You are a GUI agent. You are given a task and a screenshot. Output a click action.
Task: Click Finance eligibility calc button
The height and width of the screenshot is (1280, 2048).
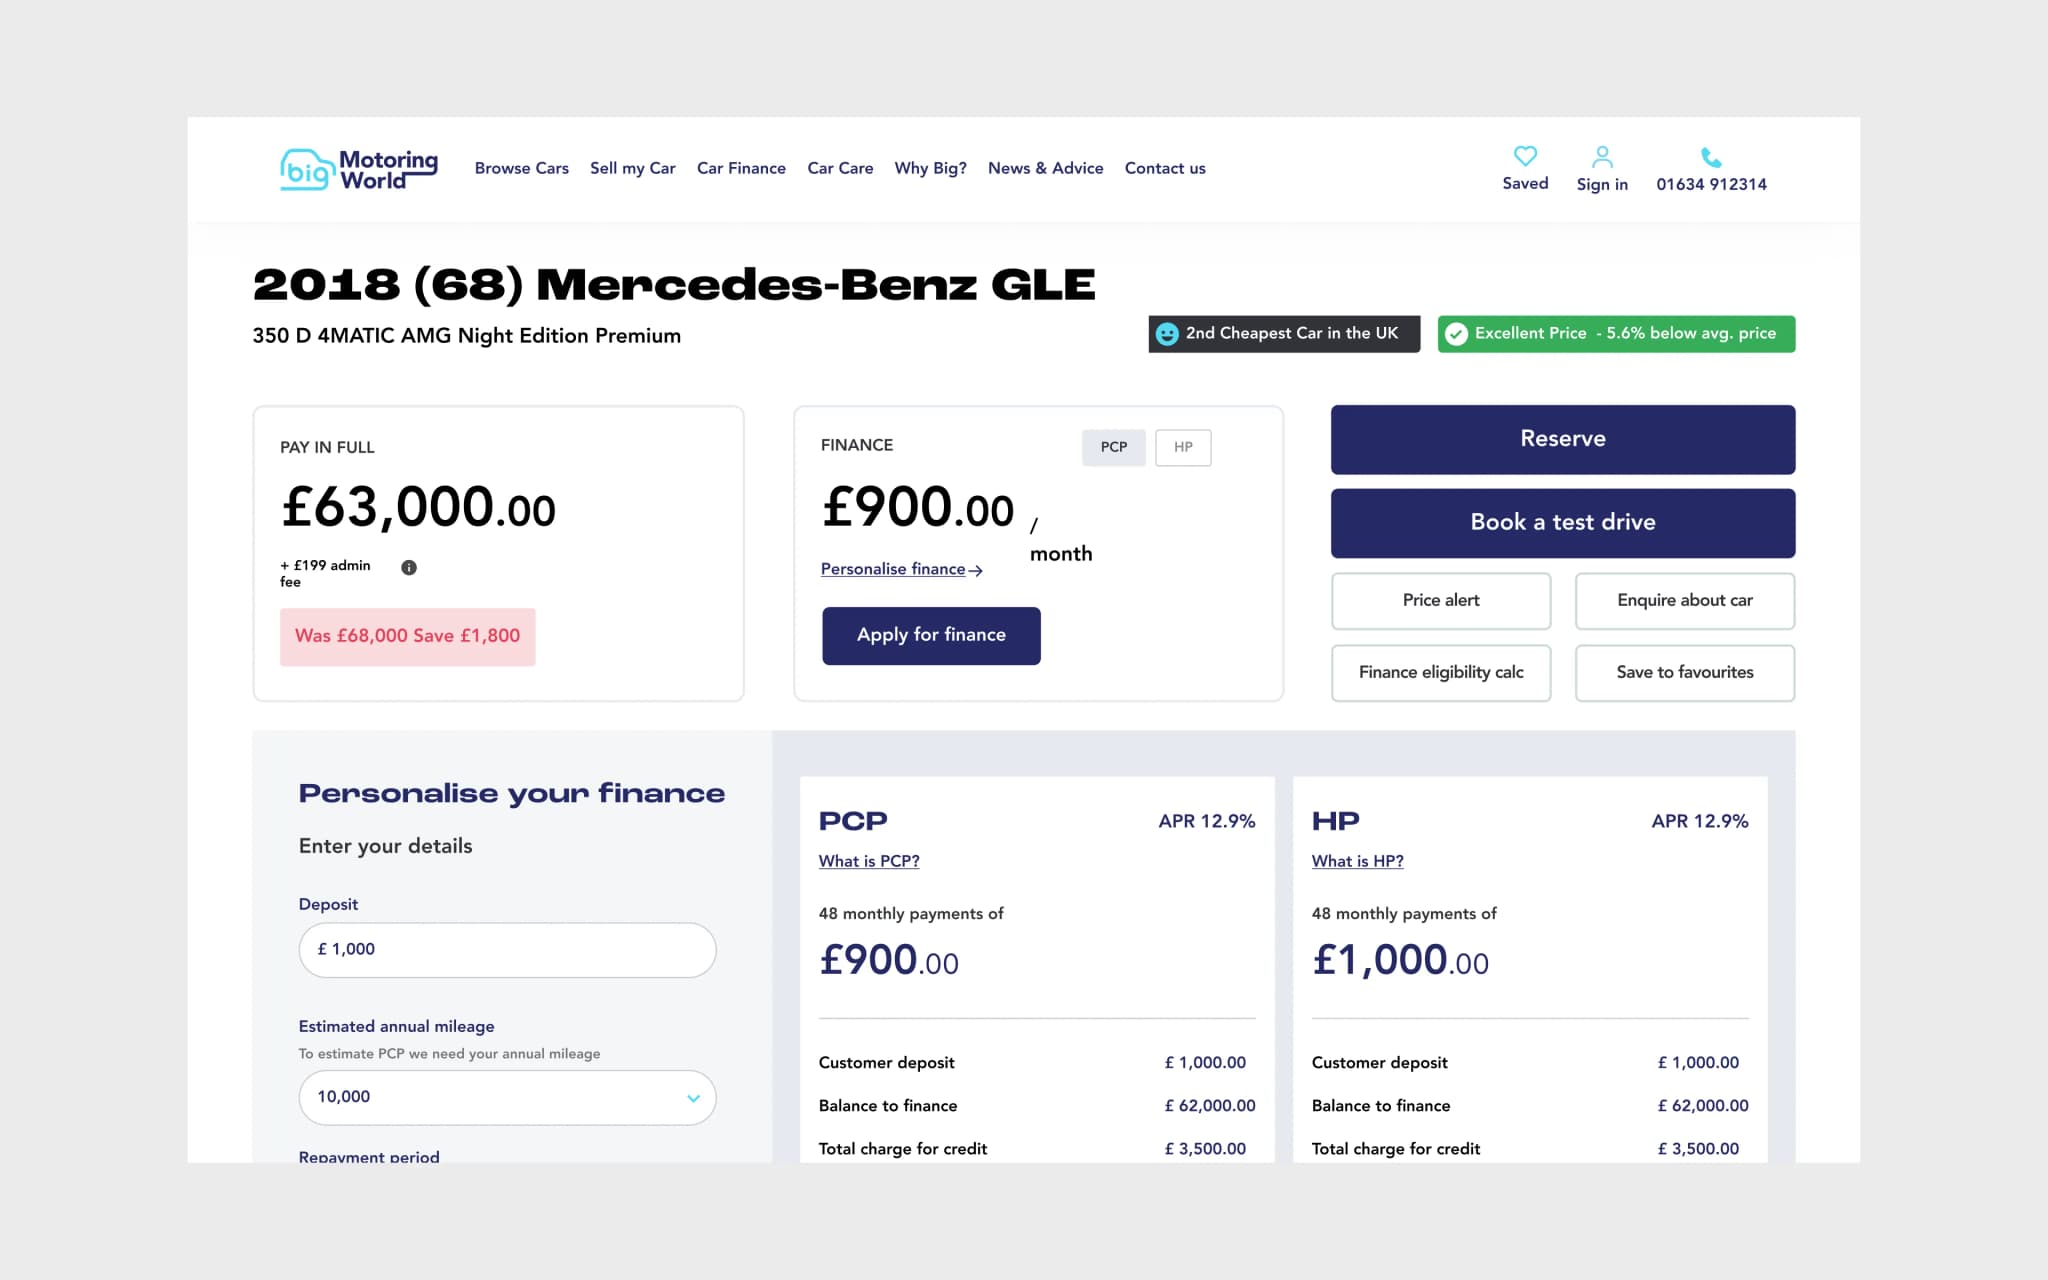[x=1440, y=672]
